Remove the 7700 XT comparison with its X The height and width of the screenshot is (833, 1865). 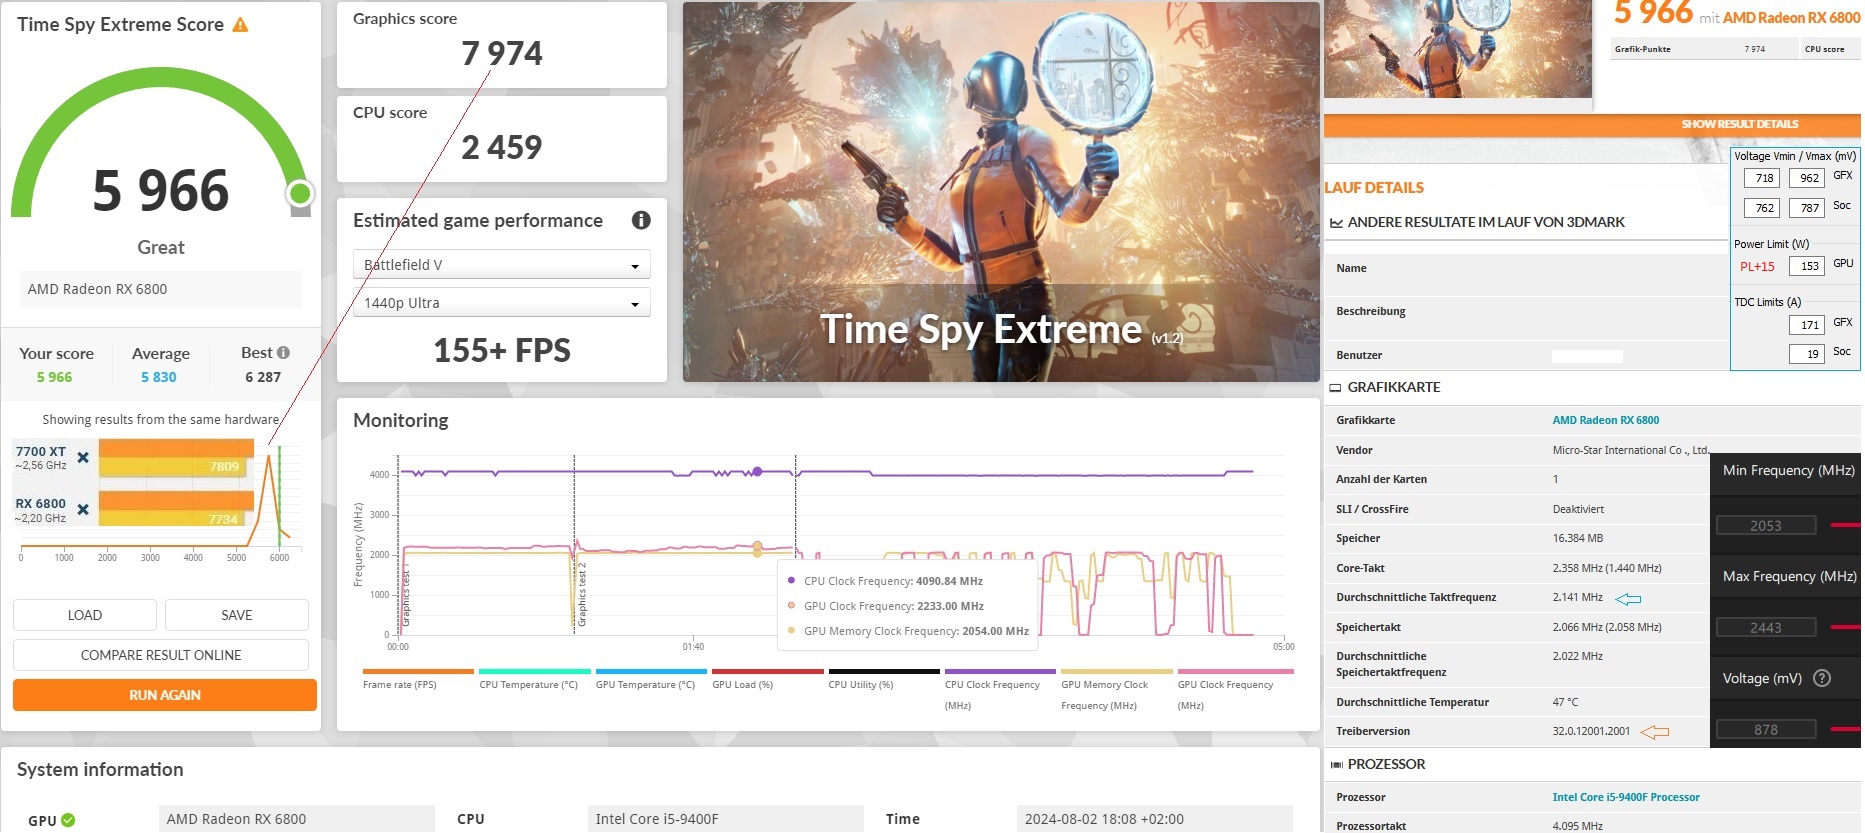pos(83,457)
